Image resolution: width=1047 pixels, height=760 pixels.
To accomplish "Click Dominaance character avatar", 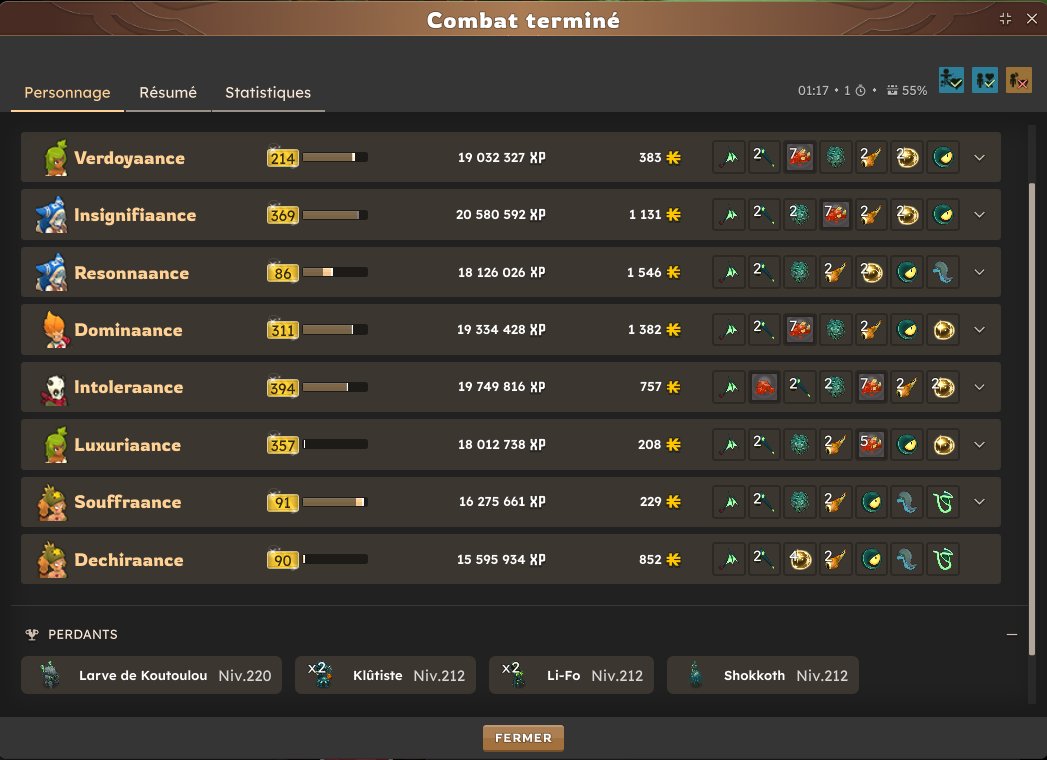I will 55,329.
